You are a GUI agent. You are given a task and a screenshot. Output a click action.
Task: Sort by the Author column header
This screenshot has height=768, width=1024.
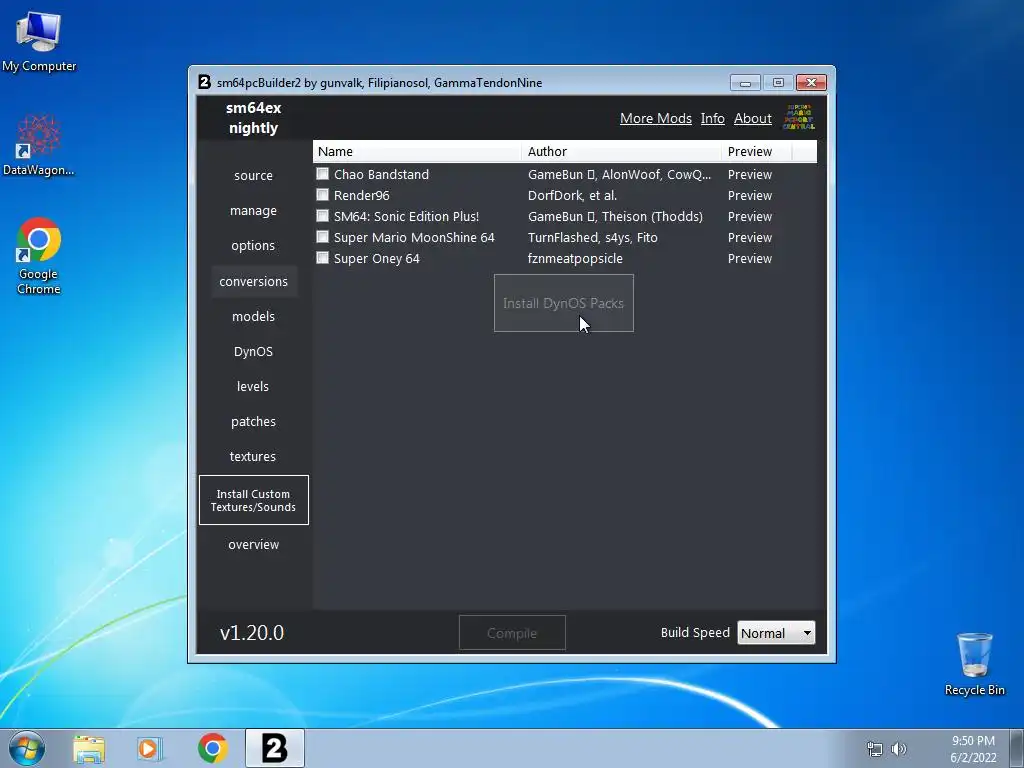coord(622,152)
